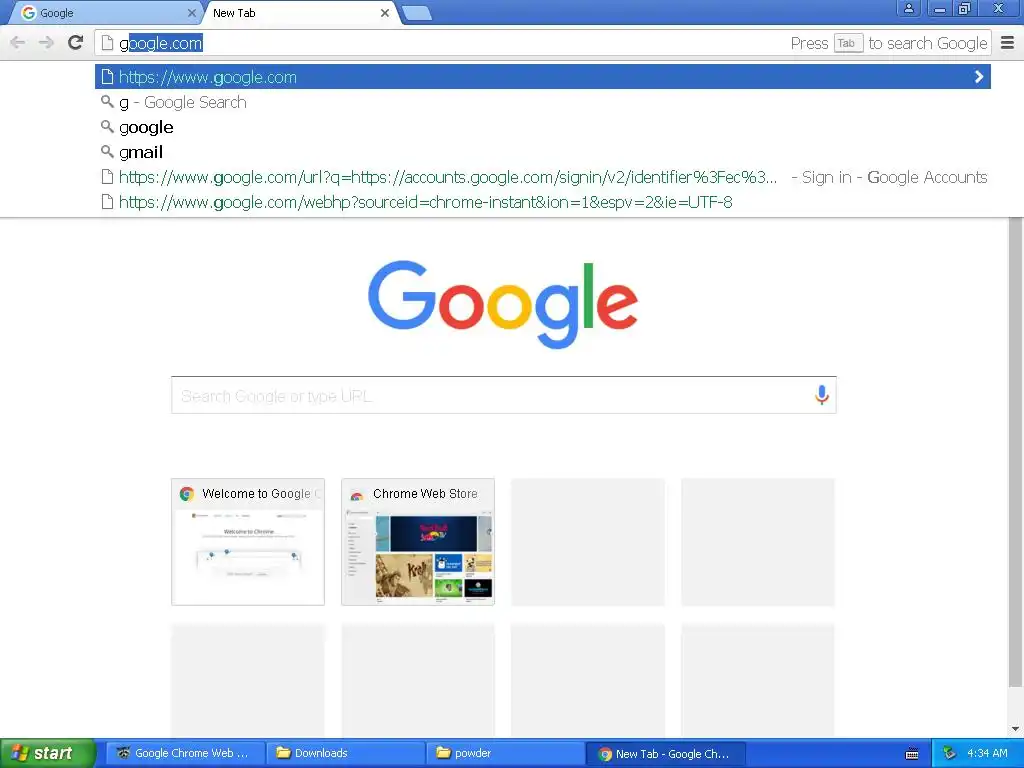Viewport: 1024px width, 768px height.
Task: Switch to Google Chrome Web taskbar item
Action: coord(185,753)
